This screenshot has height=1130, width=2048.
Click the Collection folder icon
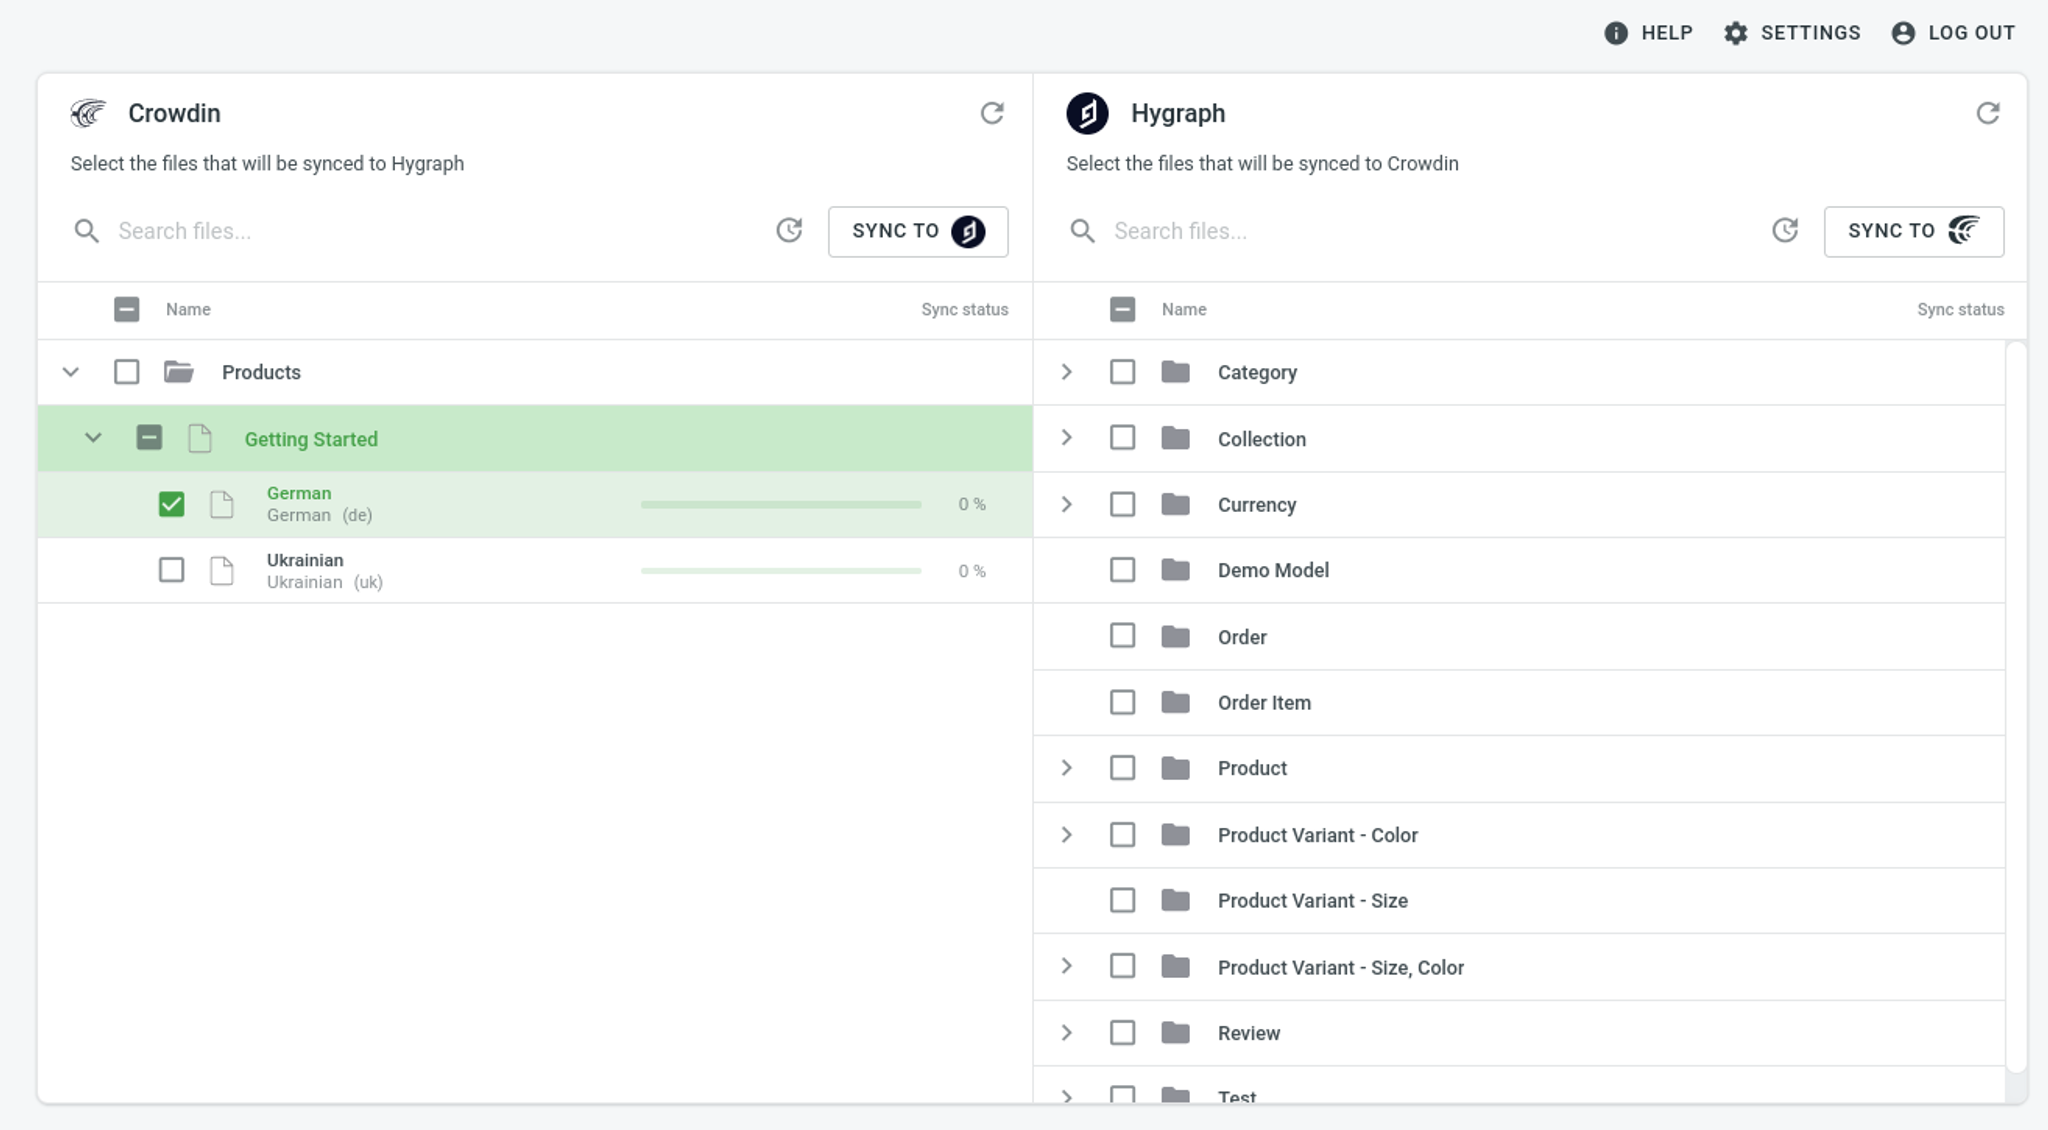coord(1175,438)
